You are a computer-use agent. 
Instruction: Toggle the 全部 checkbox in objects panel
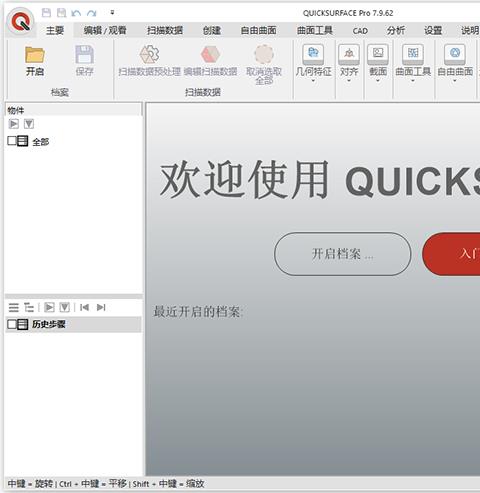(11, 141)
